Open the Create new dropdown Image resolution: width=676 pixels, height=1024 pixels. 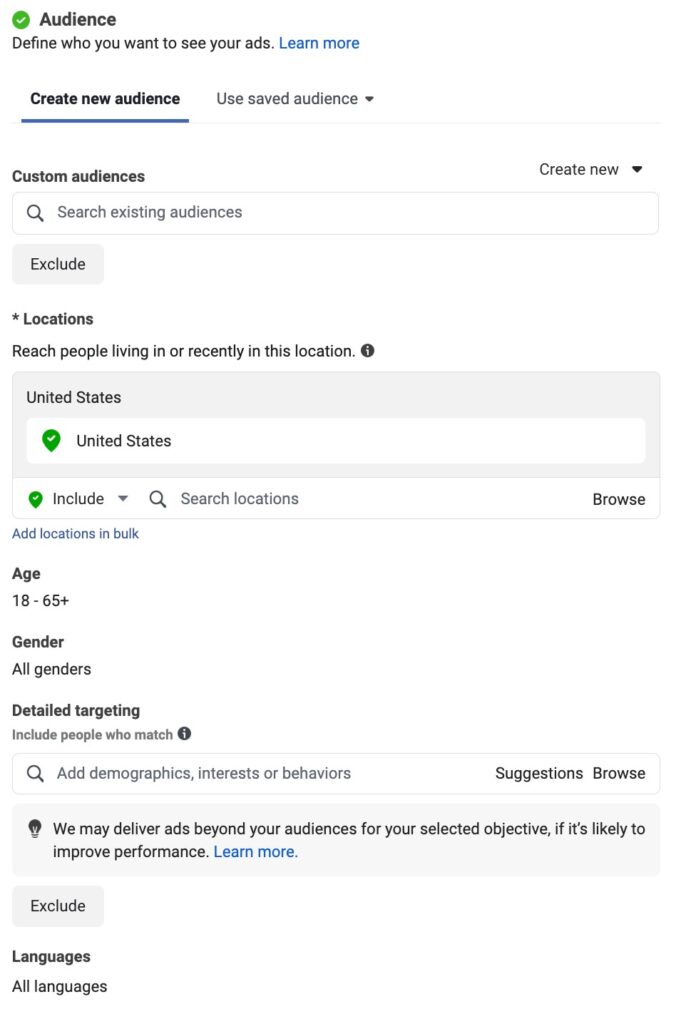tap(591, 170)
